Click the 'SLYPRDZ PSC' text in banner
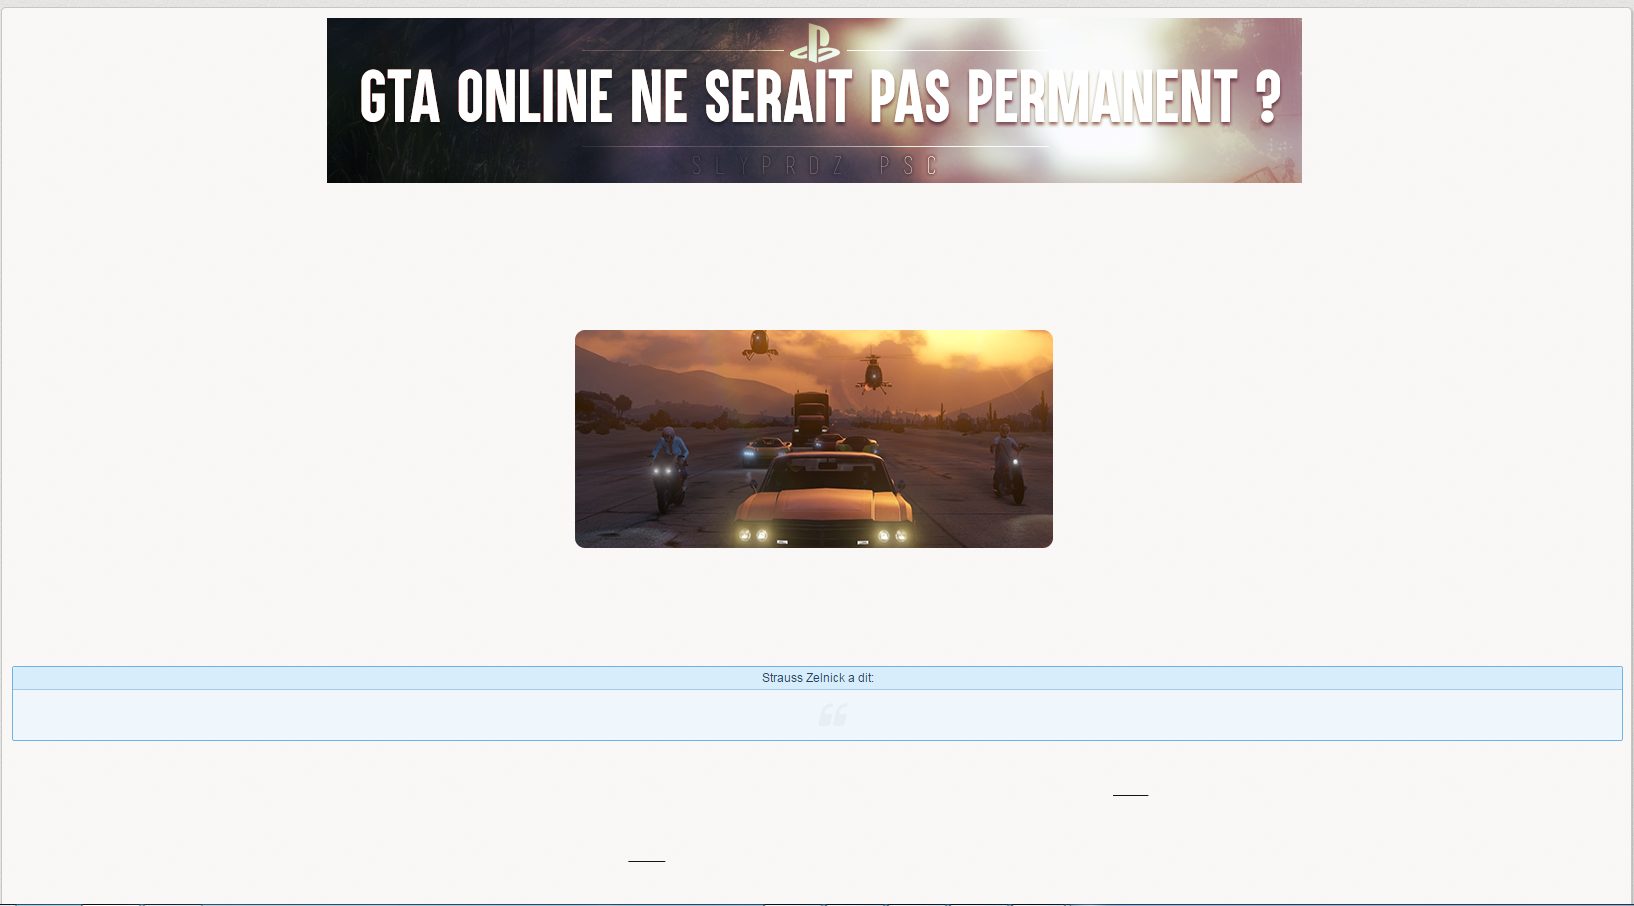 tap(815, 165)
